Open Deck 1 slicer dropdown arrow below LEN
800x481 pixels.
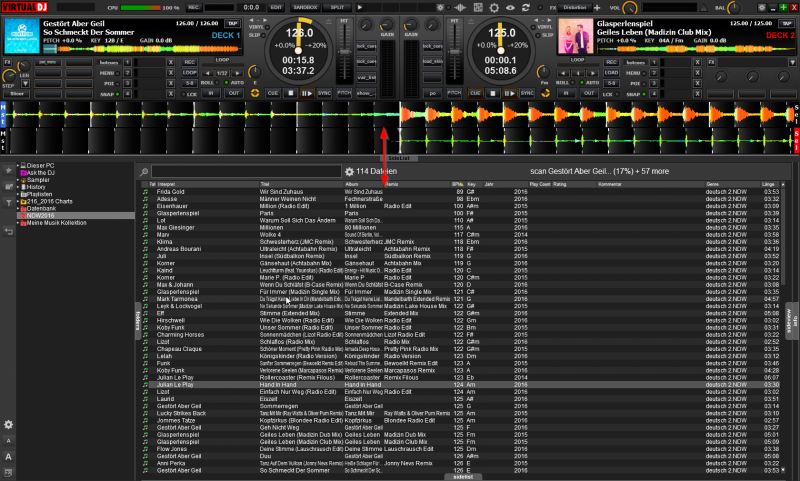[25, 84]
